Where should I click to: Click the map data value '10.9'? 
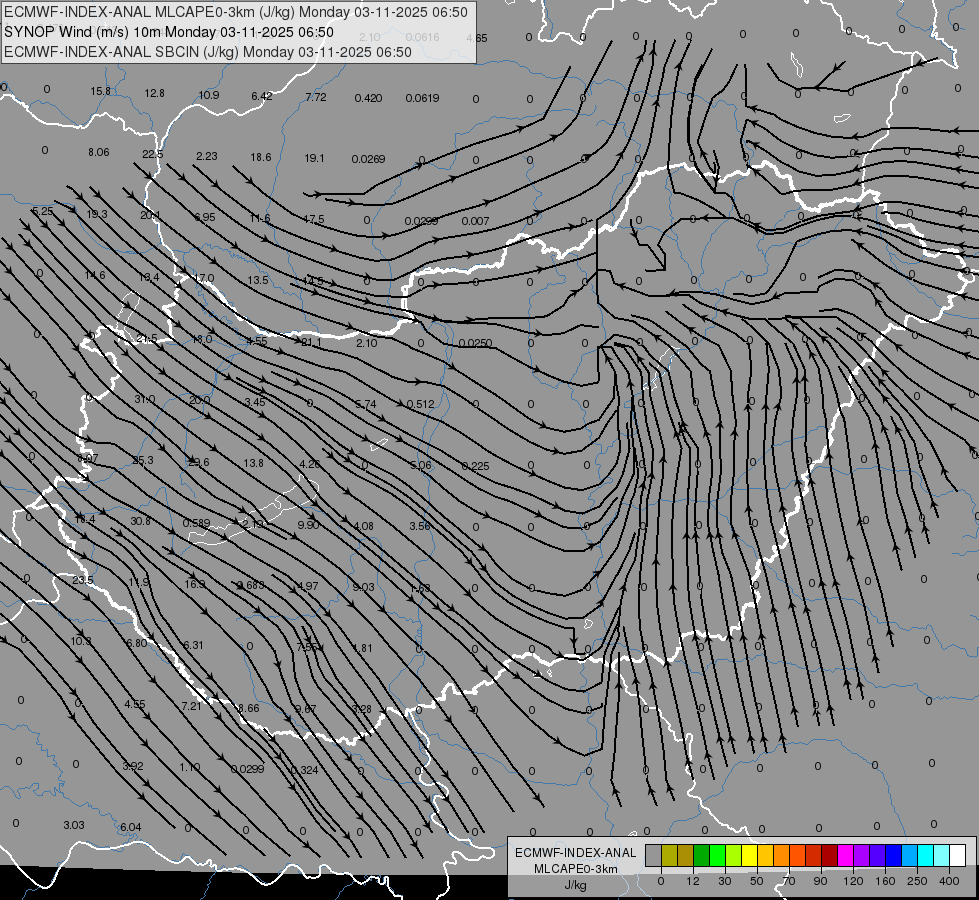(x=209, y=95)
